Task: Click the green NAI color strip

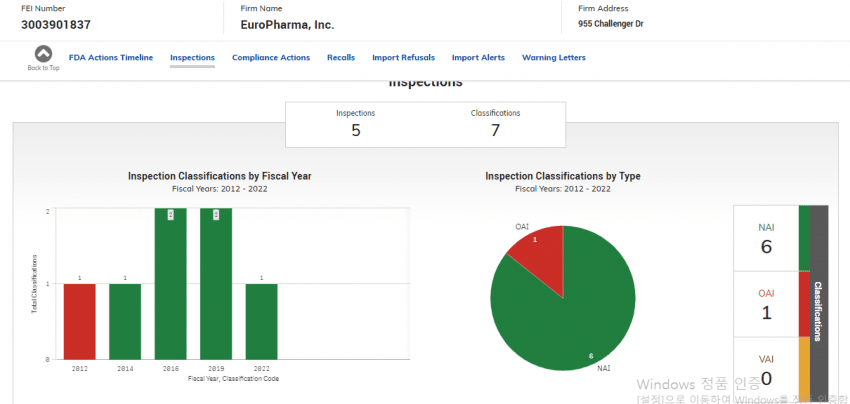Action: click(x=804, y=238)
